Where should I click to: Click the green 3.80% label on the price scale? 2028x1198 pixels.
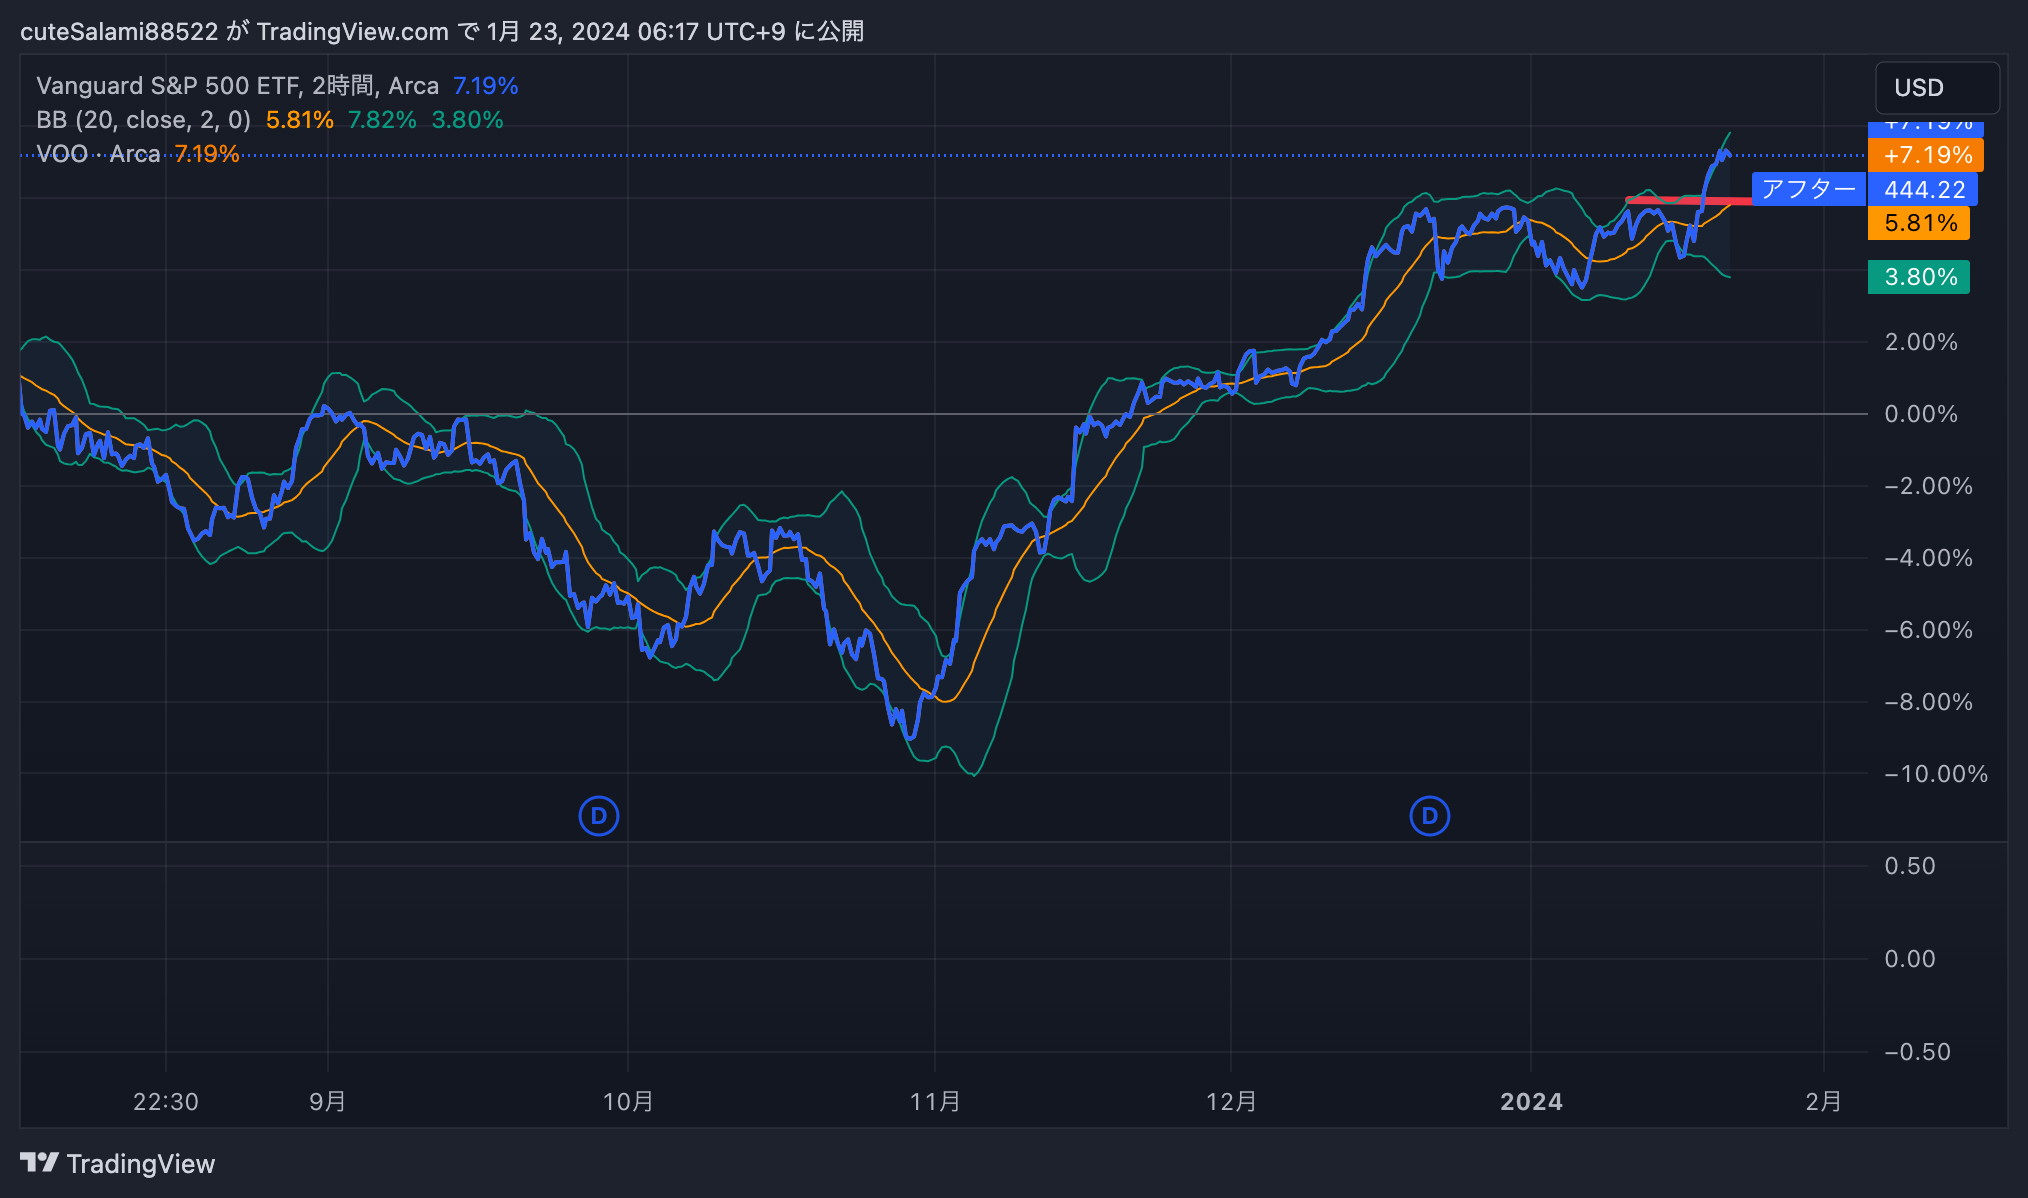click(x=1919, y=277)
